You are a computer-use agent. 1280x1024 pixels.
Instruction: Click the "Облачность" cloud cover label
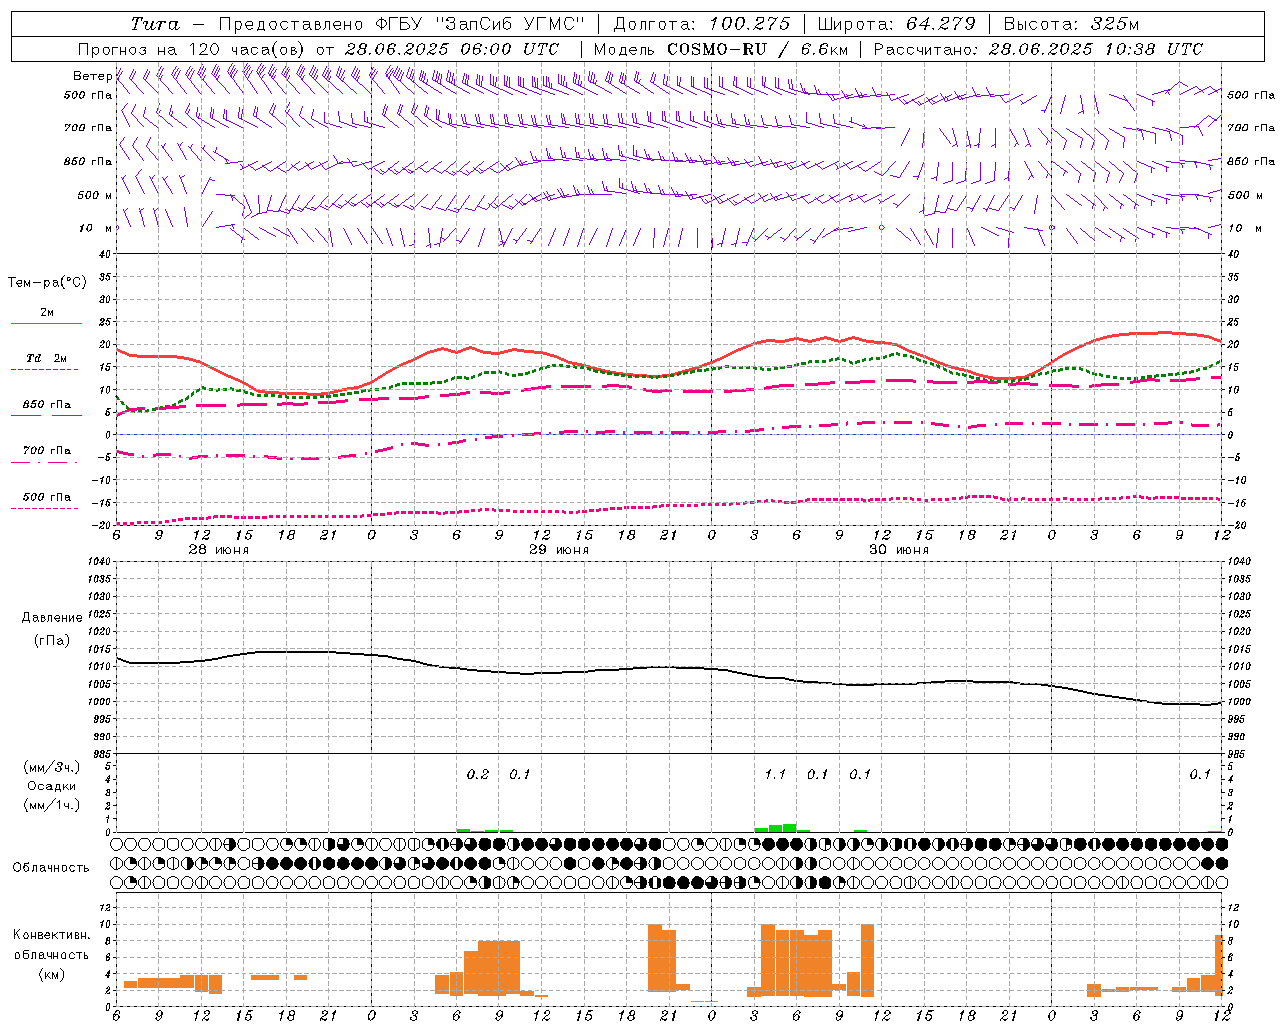(51, 867)
